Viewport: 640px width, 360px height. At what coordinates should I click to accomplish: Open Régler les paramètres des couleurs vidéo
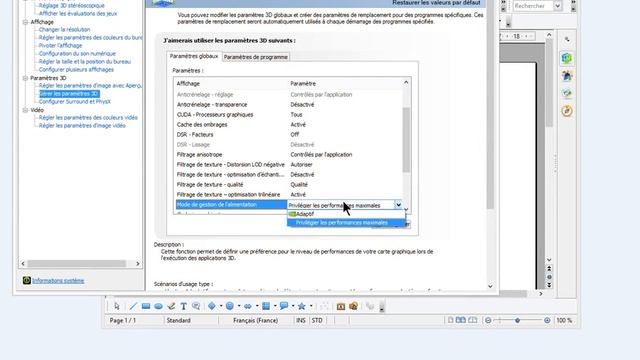(x=88, y=118)
